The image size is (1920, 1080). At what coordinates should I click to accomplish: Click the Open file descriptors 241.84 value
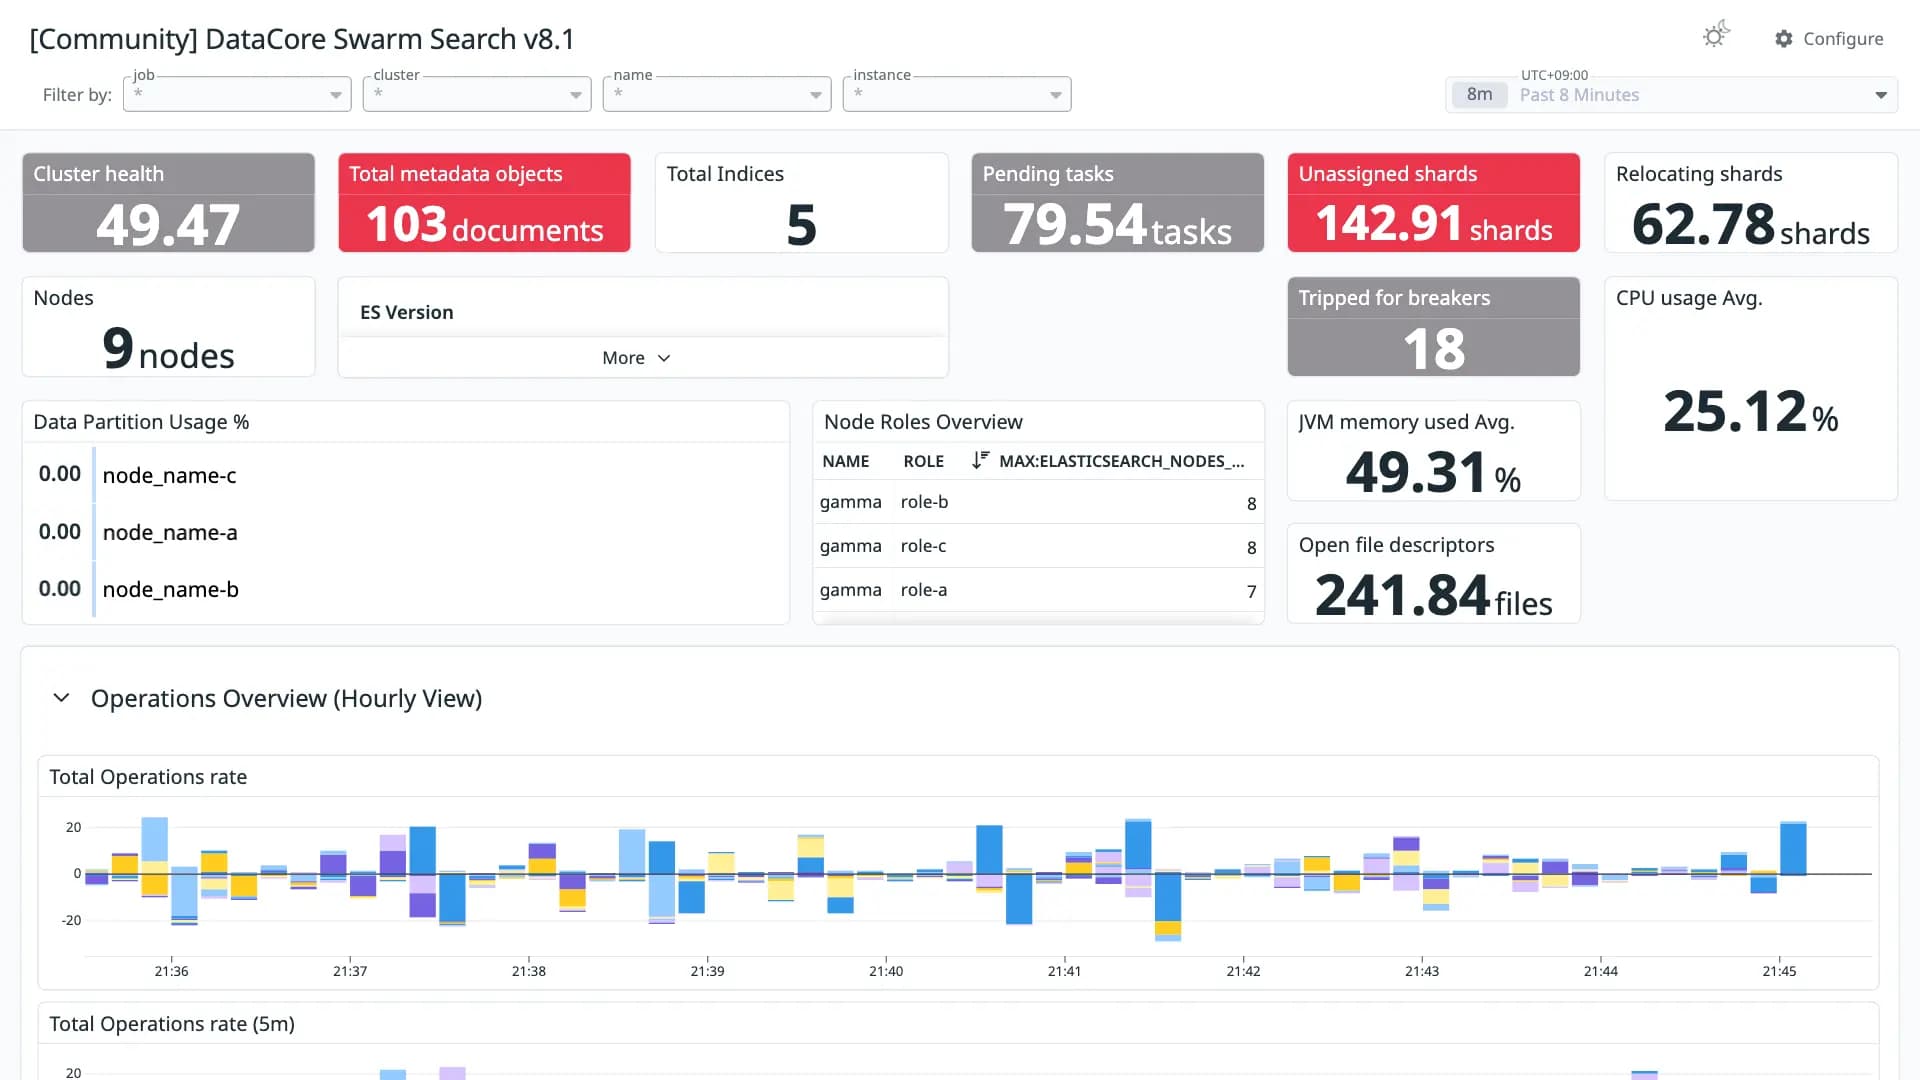pos(1433,596)
